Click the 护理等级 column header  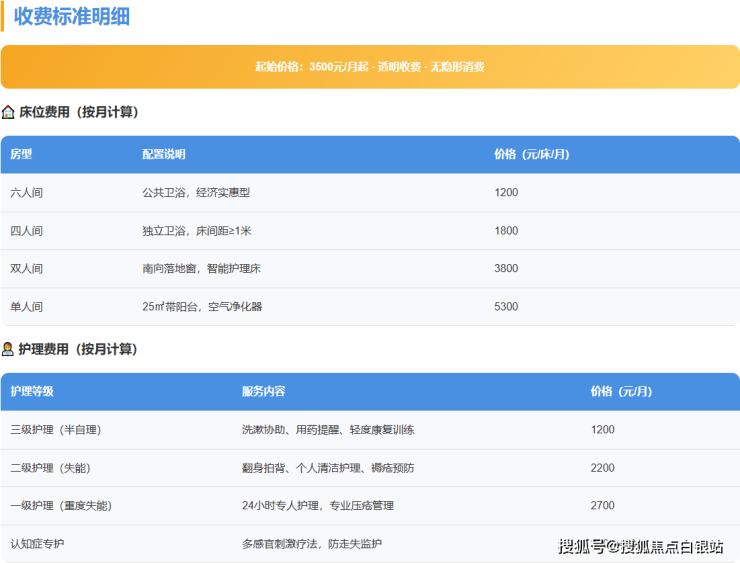[x=32, y=392]
